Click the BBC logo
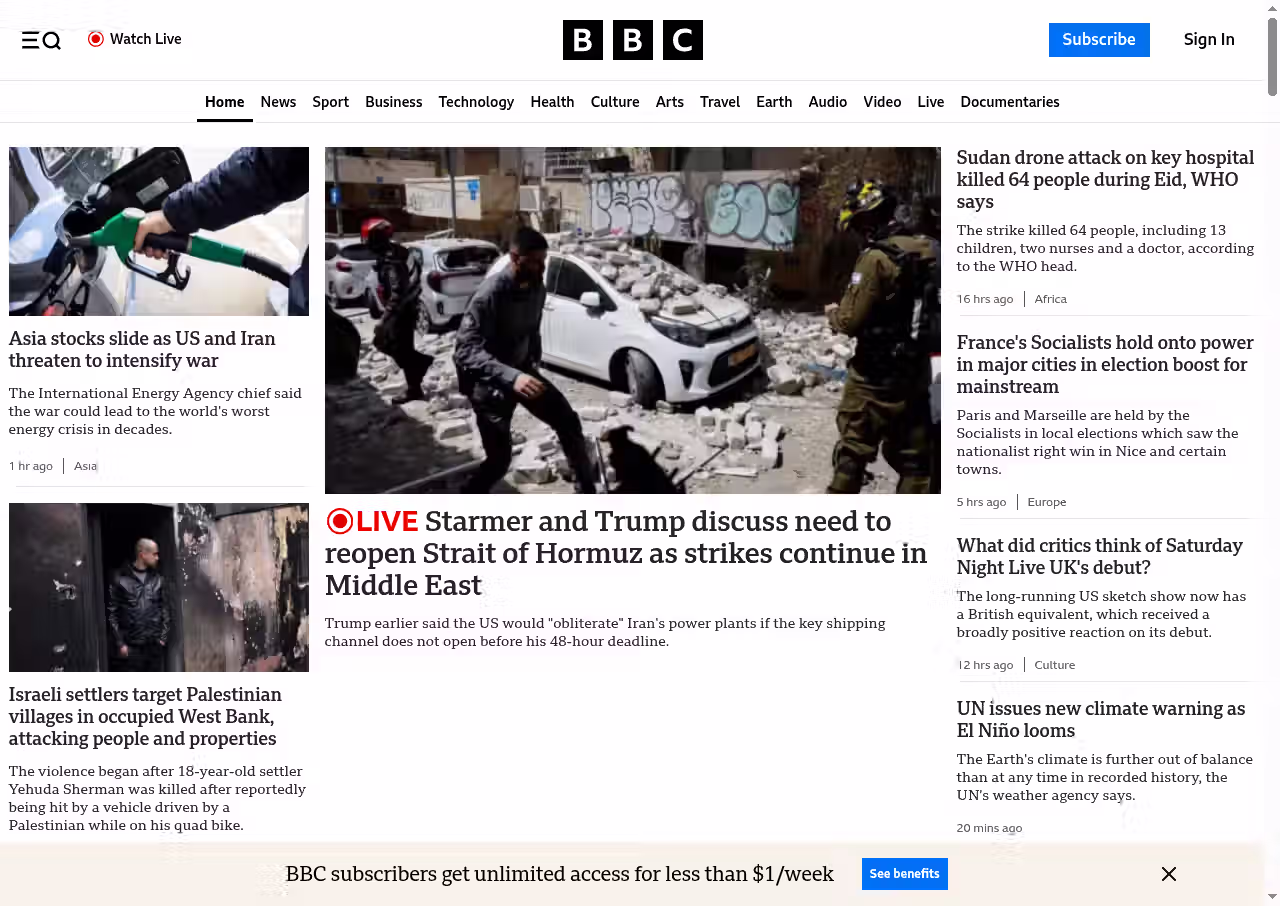The width and height of the screenshot is (1280, 906). 632,40
